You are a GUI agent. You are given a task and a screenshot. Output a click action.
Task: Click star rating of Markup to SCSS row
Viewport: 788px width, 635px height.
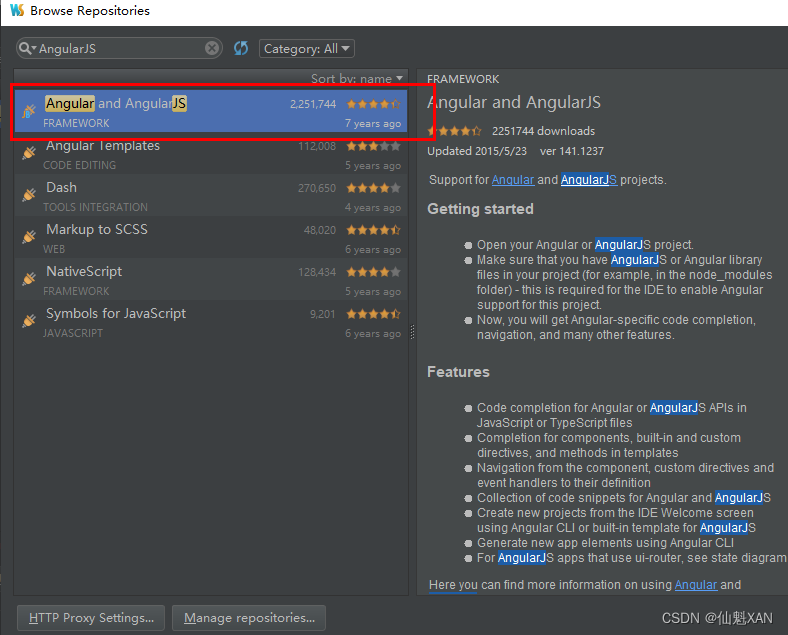(373, 230)
